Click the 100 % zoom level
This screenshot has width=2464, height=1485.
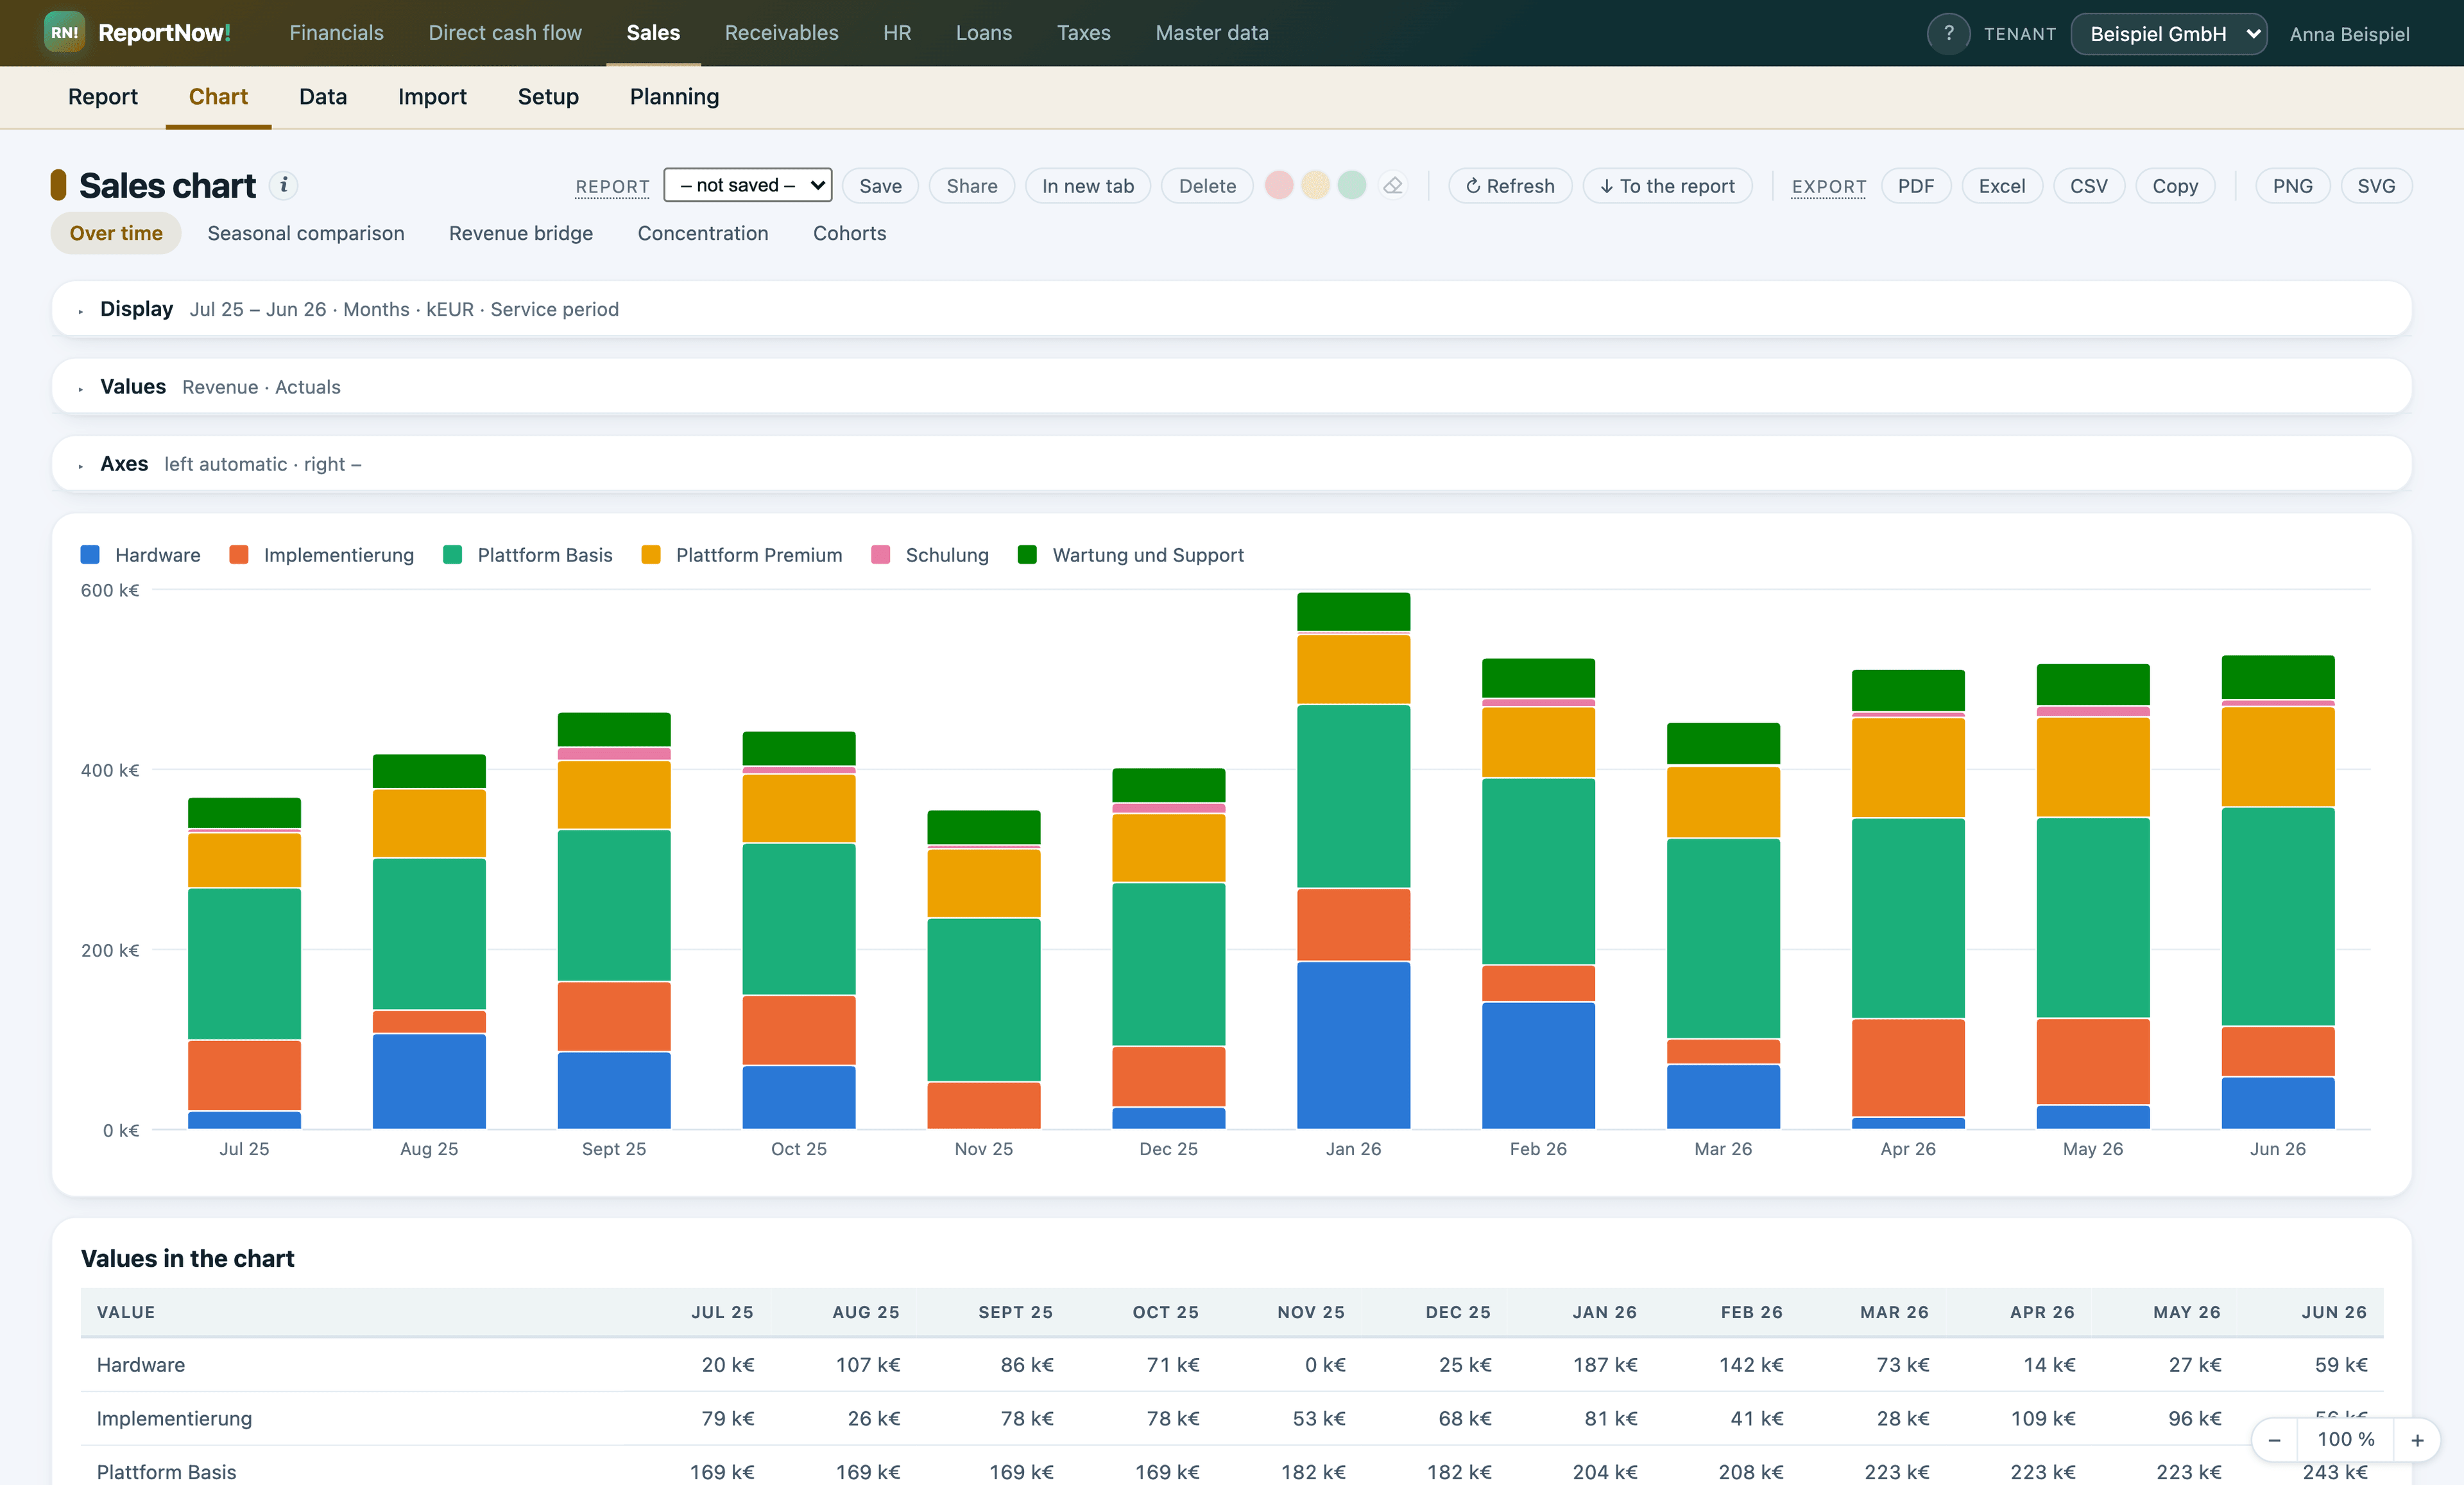coord(2346,1440)
